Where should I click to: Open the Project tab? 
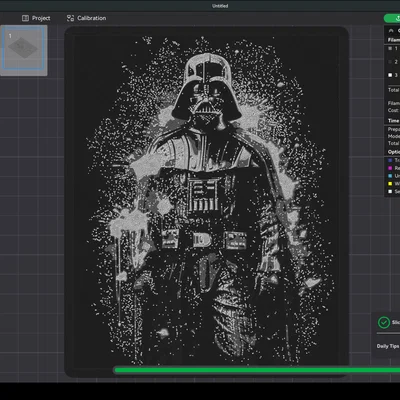(x=36, y=18)
